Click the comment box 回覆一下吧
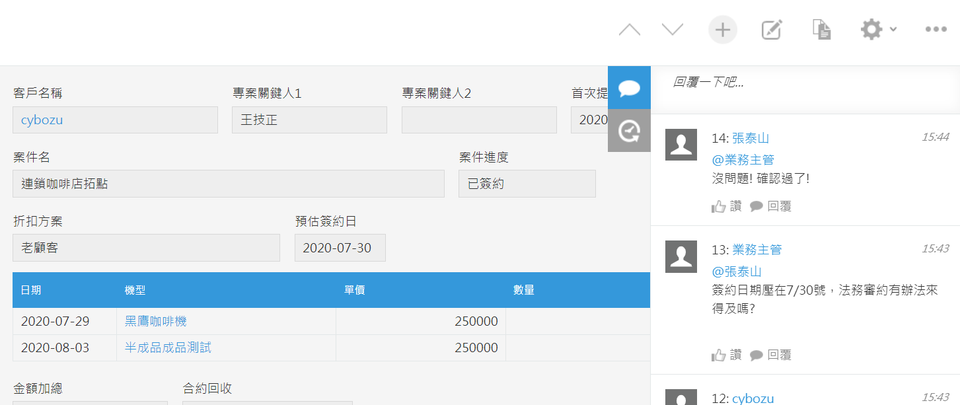Image resolution: width=960 pixels, height=405 pixels. 800,82
